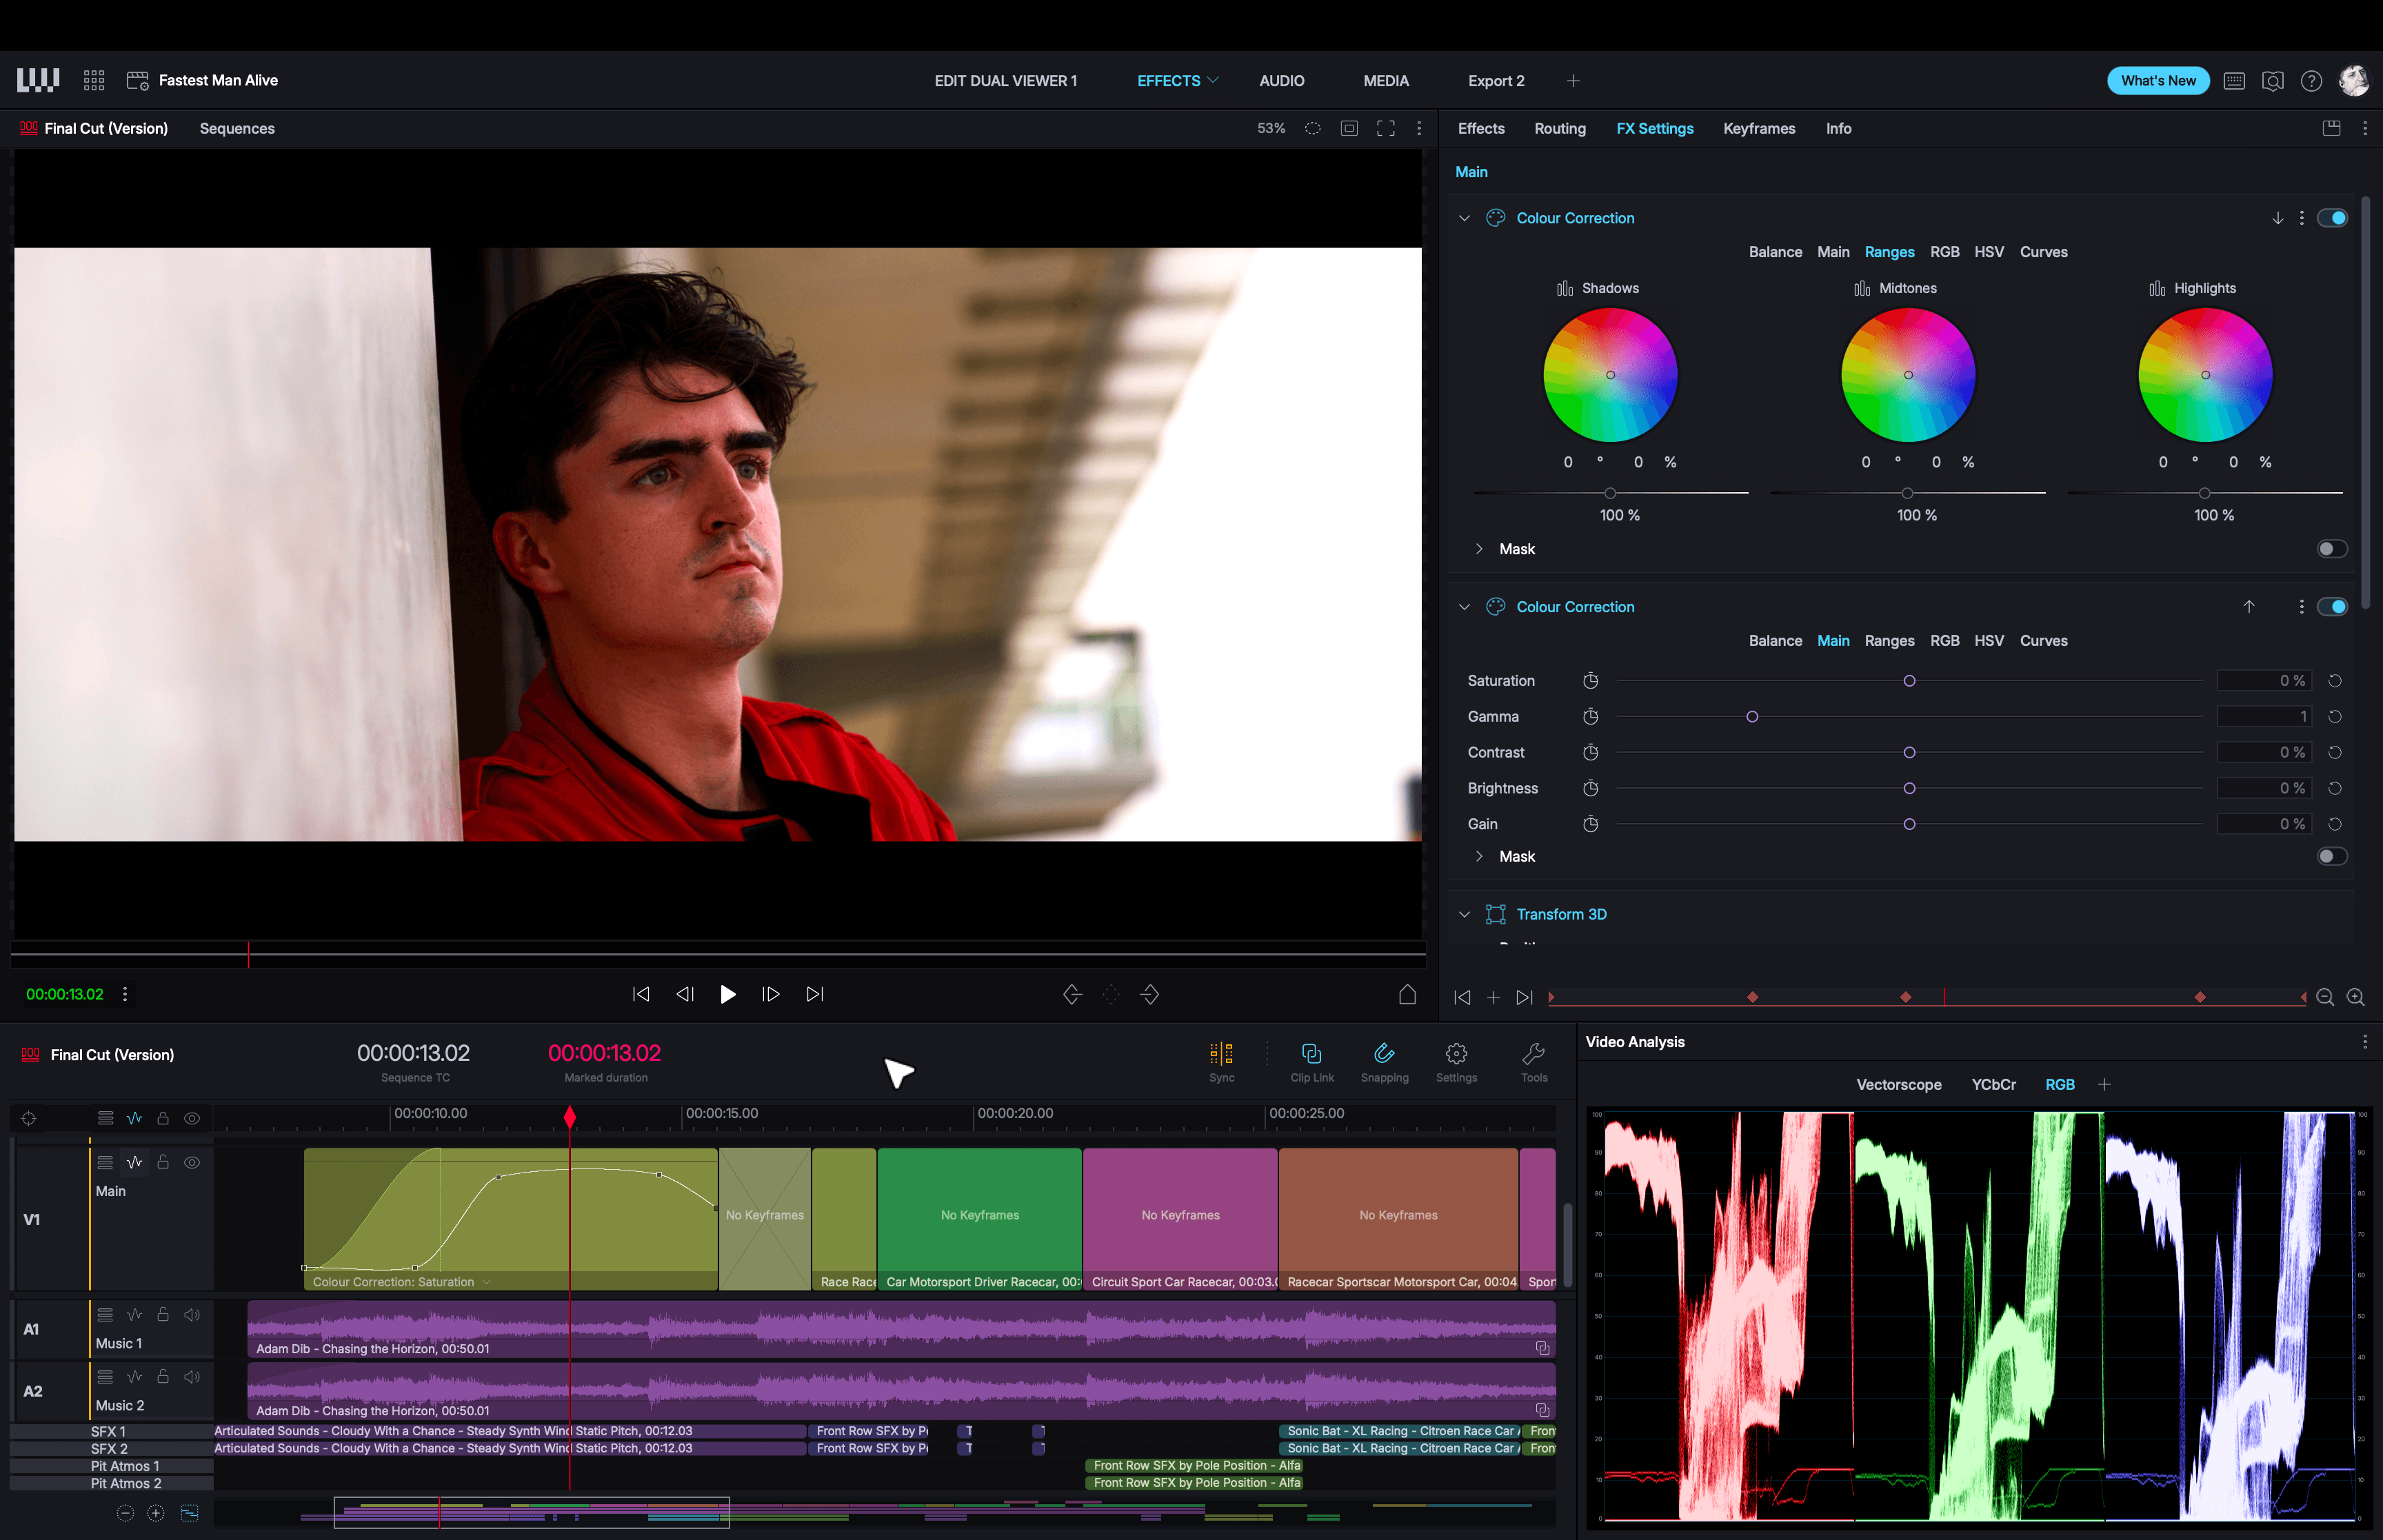Expand Mask in first Colour Correction

click(1479, 549)
